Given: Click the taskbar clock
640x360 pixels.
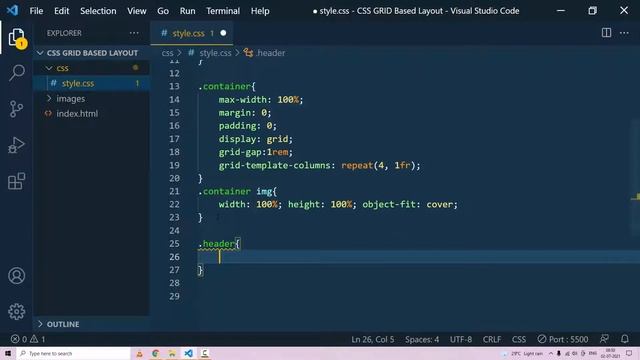Looking at the screenshot, I should click(610, 353).
